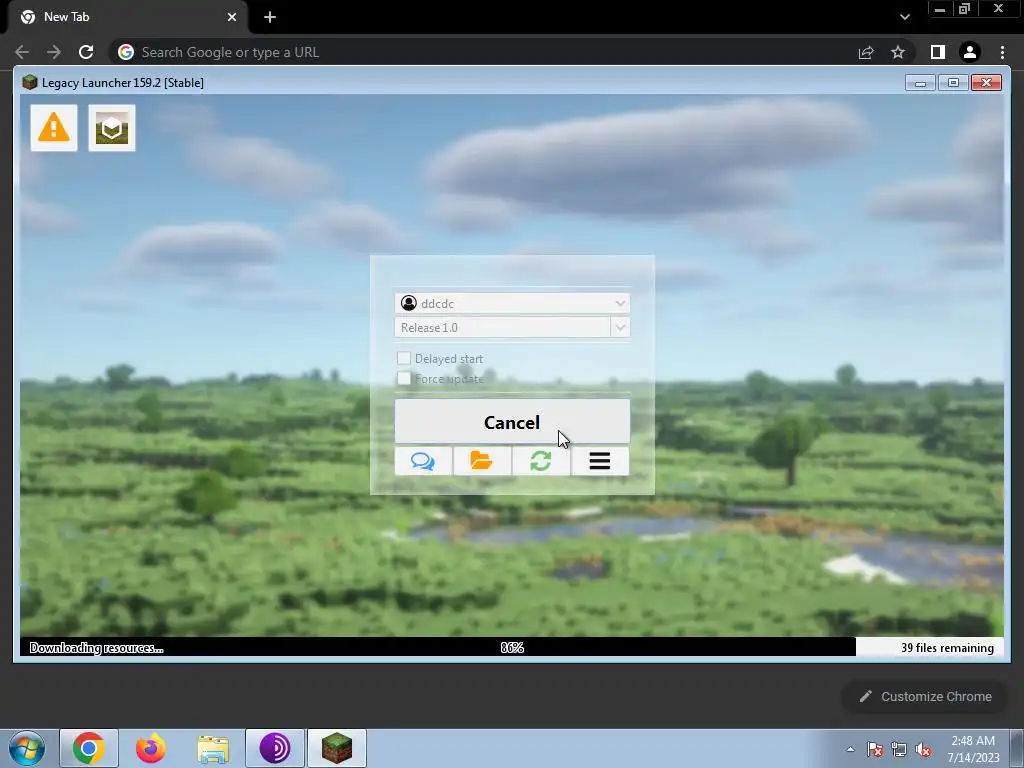The image size is (1024, 768).
Task: Cancel the resource download
Action: [512, 422]
